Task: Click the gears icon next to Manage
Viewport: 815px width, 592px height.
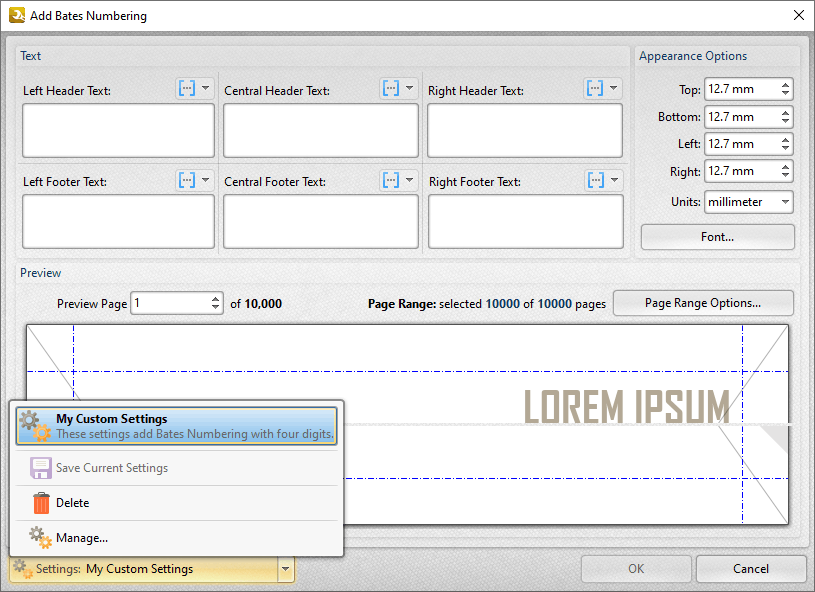Action: click(40, 538)
